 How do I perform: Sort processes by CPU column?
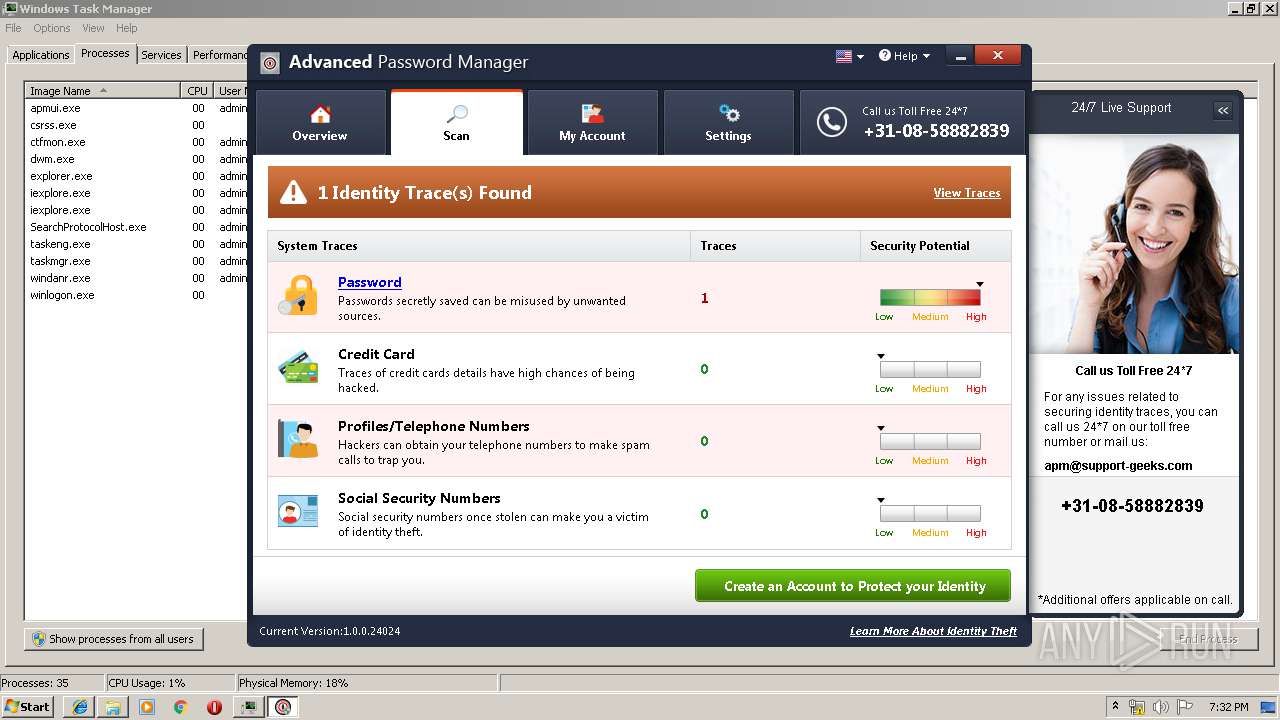pyautogui.click(x=197, y=91)
